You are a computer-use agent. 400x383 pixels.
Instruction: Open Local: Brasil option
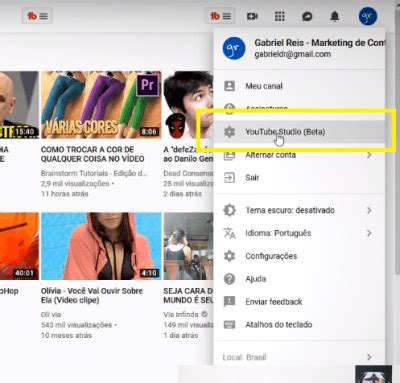299,357
